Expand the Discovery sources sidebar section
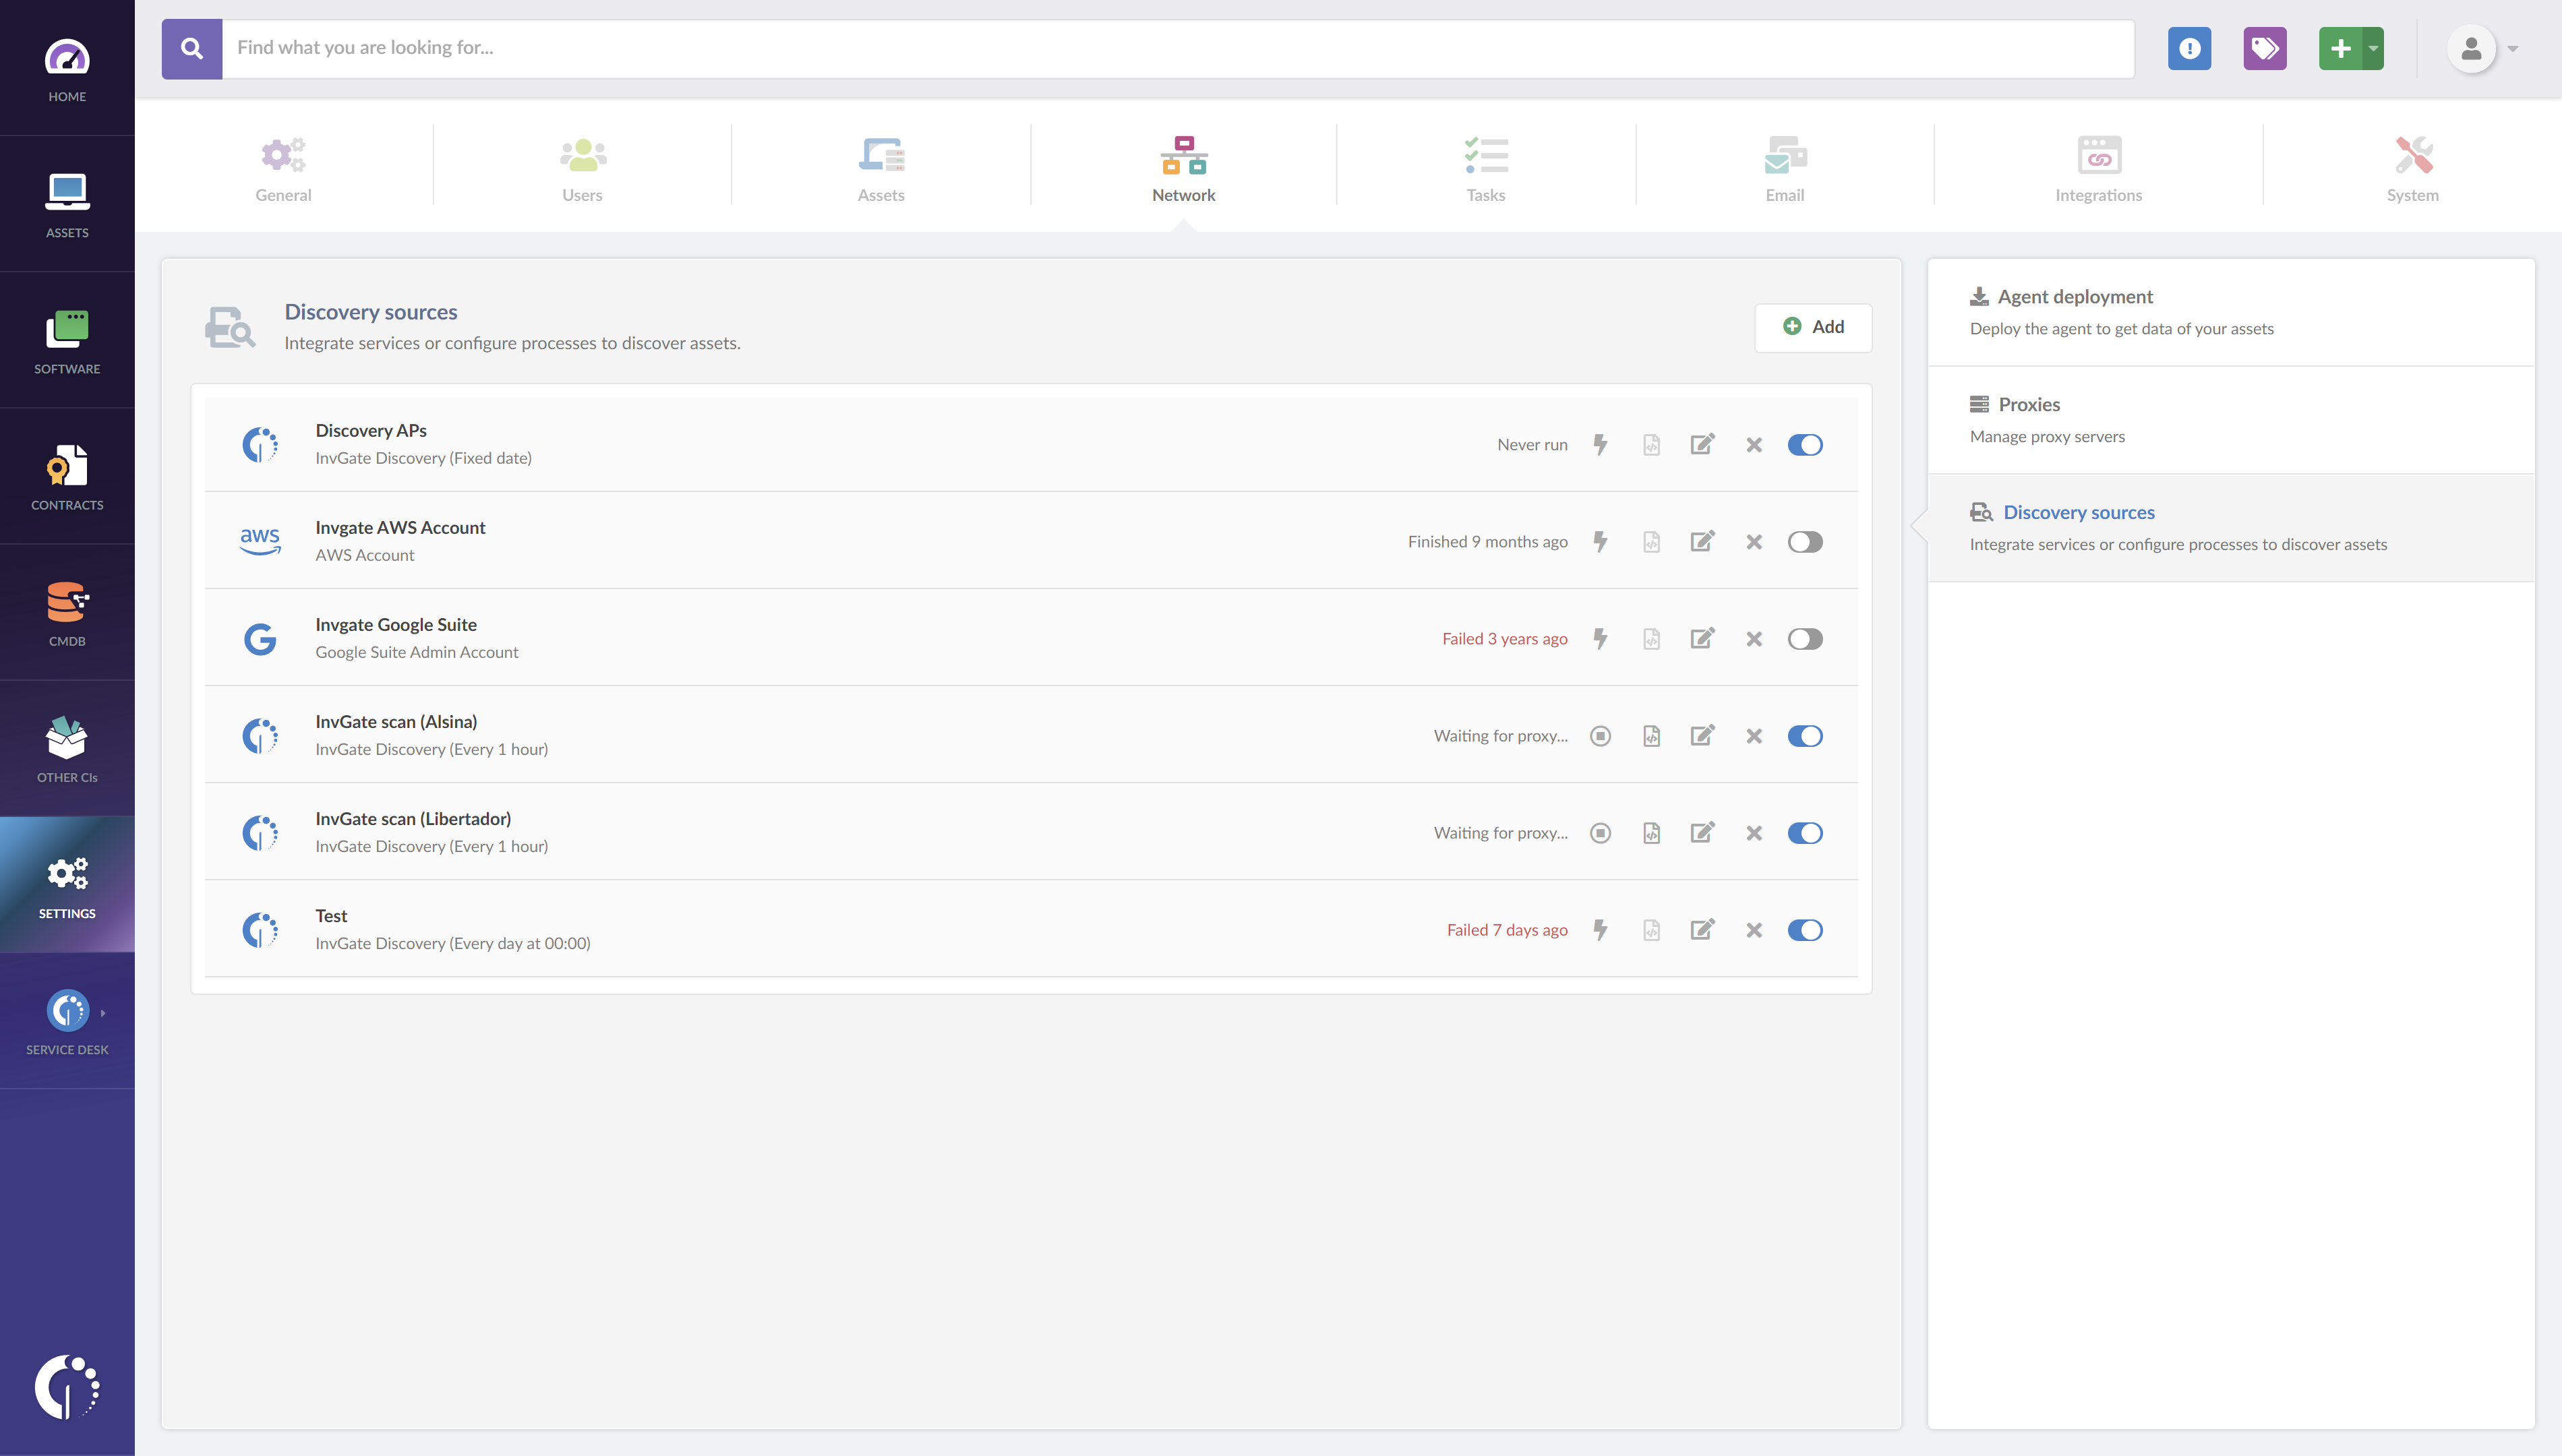Screen dimensions: 2562x1456 coord(2078,512)
